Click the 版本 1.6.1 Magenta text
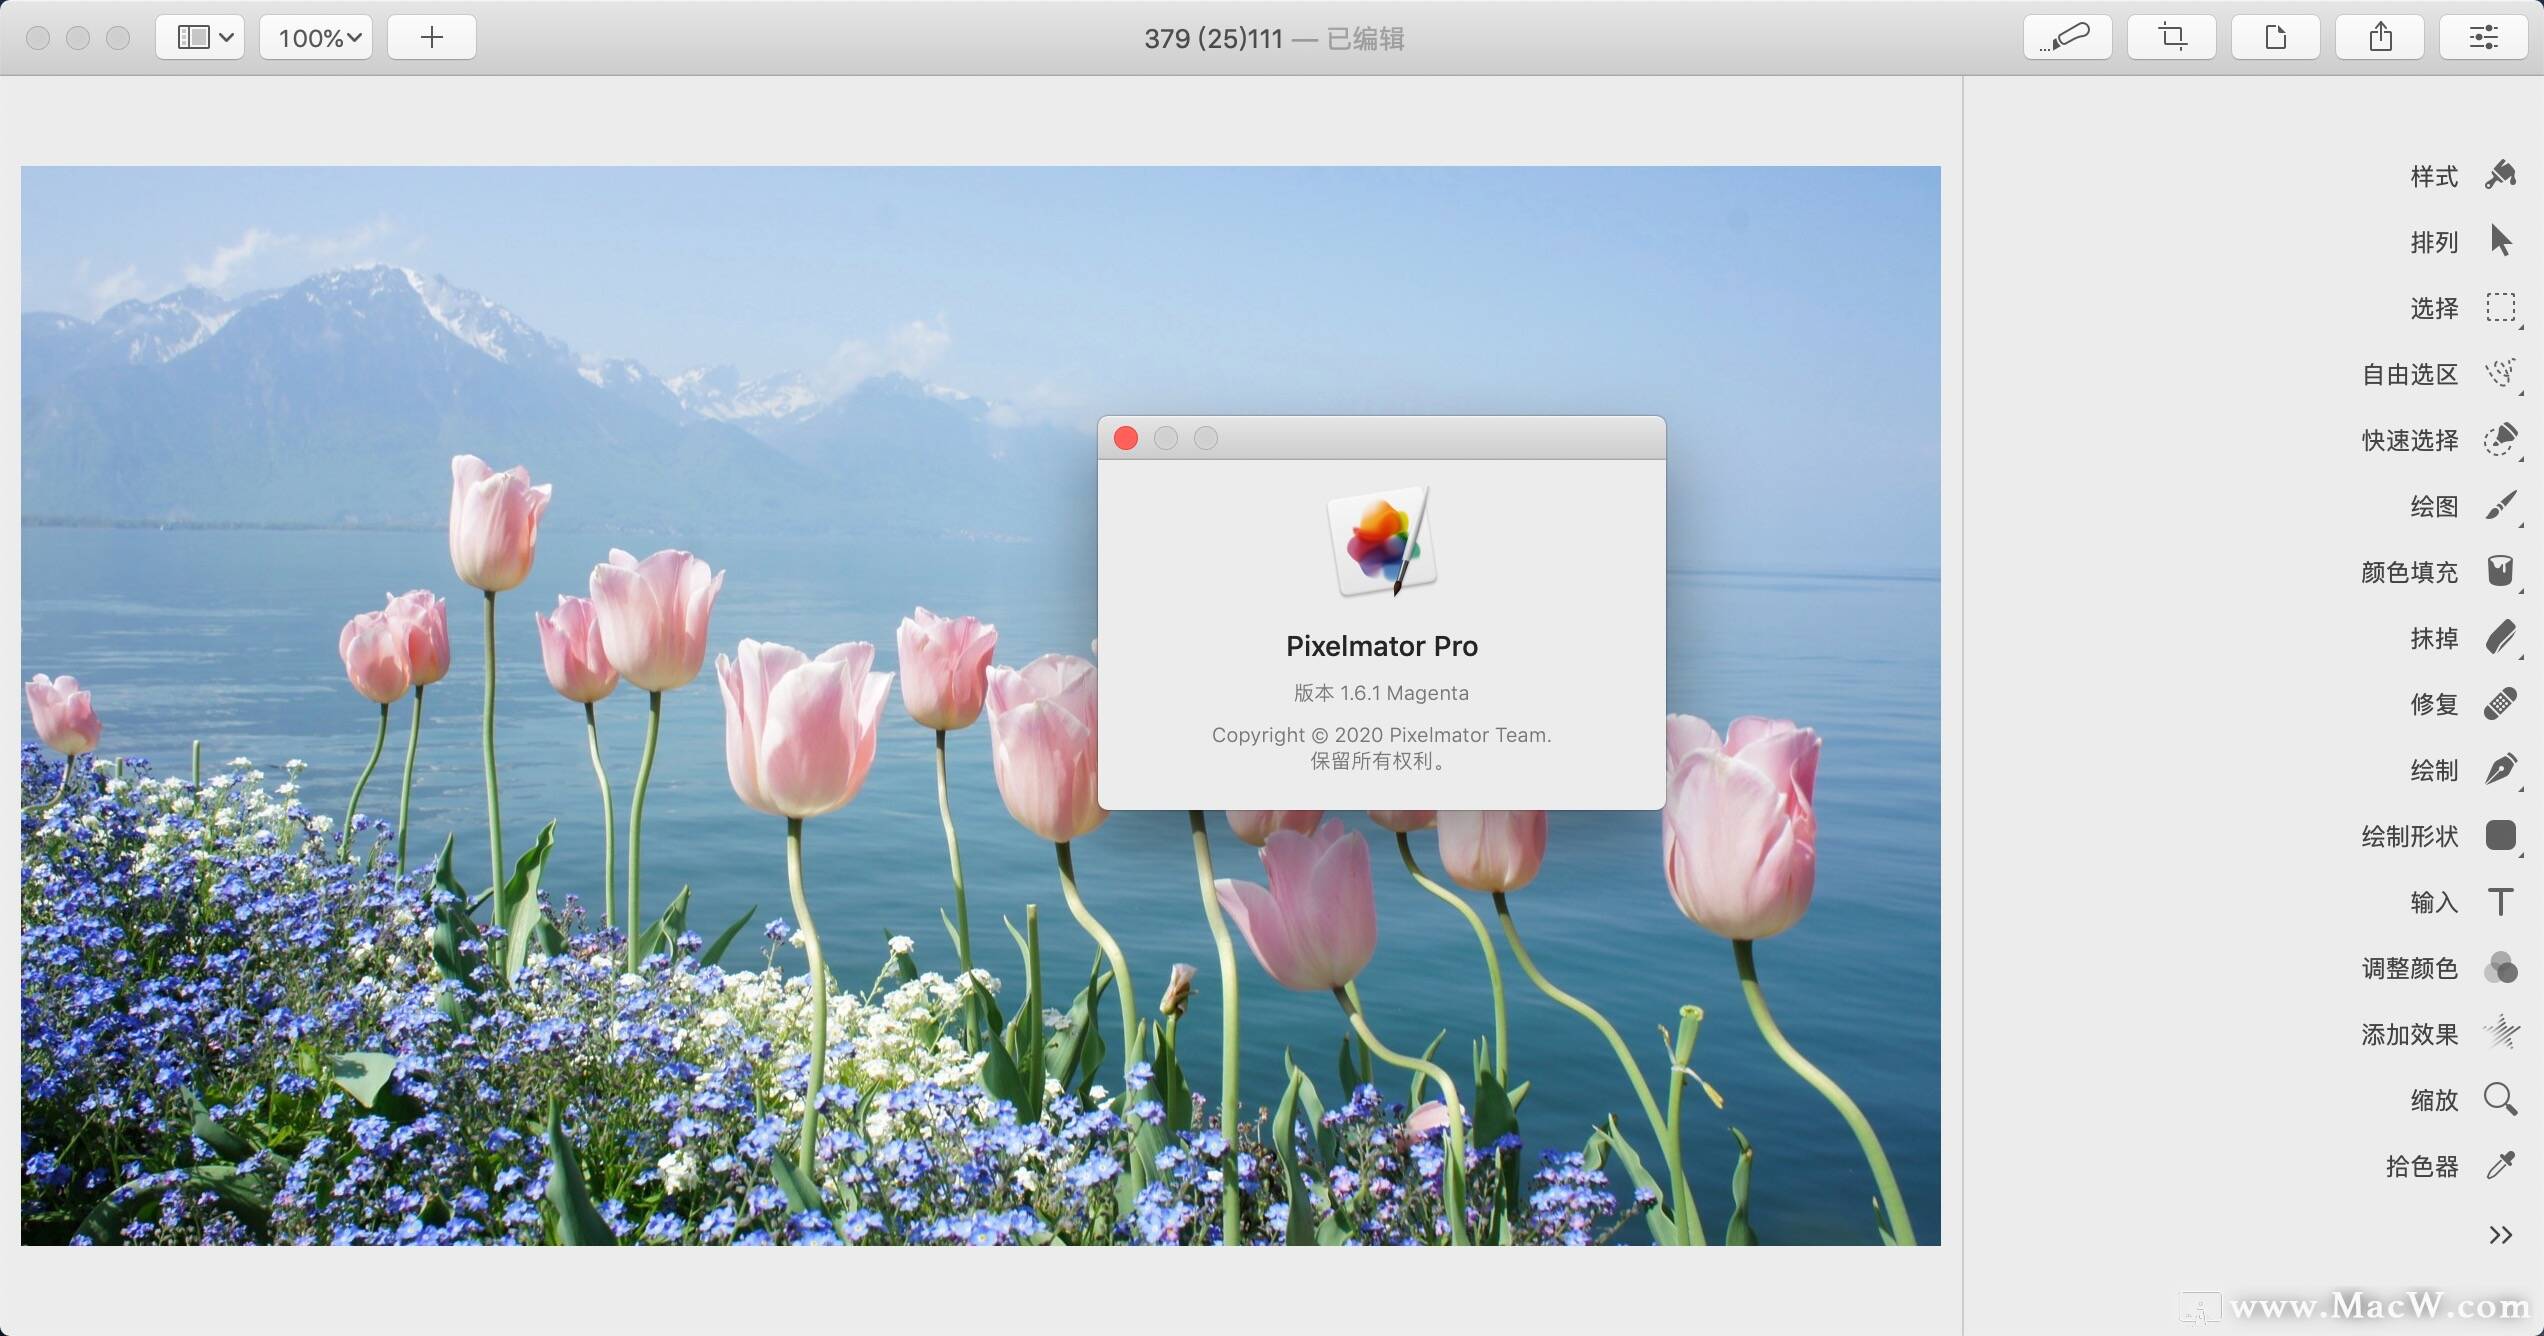Viewport: 2544px width, 1336px height. [1381, 692]
